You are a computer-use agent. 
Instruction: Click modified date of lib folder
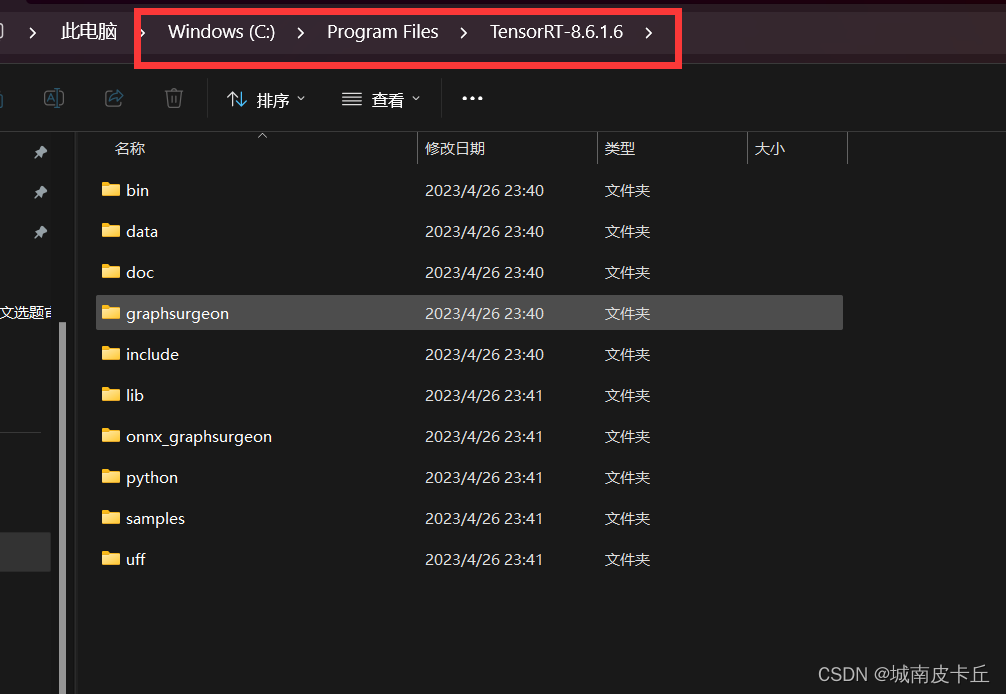pos(484,396)
